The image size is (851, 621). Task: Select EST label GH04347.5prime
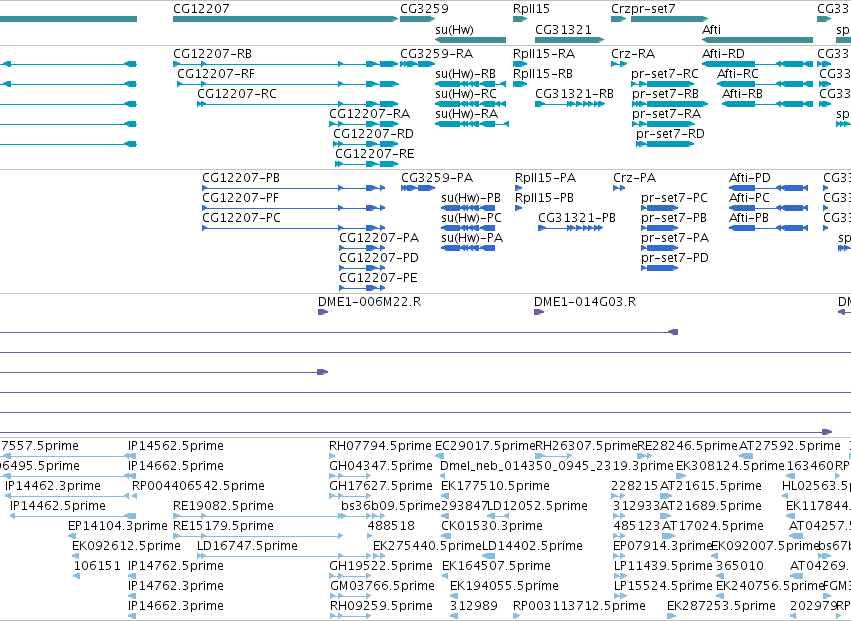(x=381, y=466)
